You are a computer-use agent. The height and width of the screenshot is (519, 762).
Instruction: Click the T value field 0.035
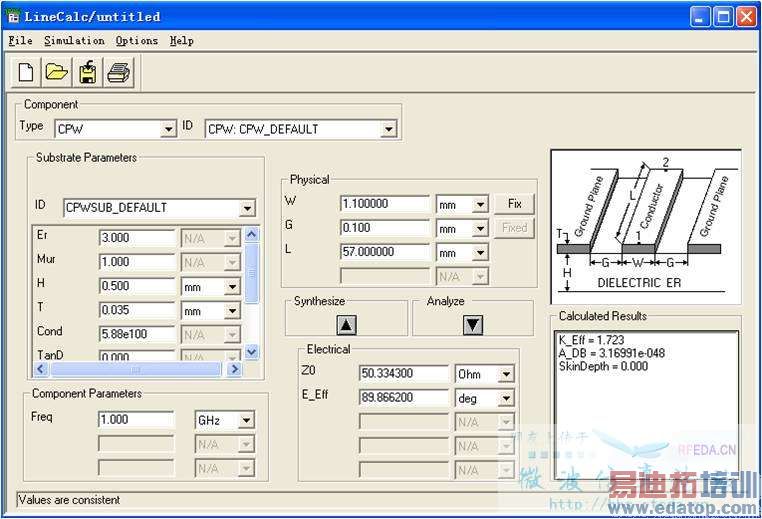[137, 310]
